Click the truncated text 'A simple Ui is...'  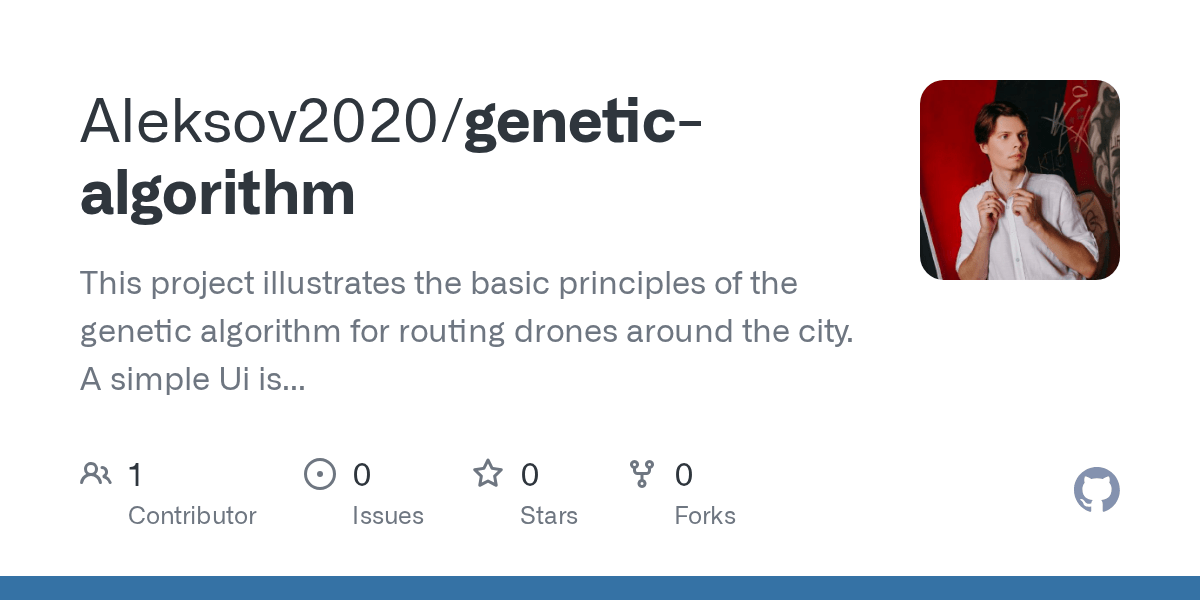[192, 379]
